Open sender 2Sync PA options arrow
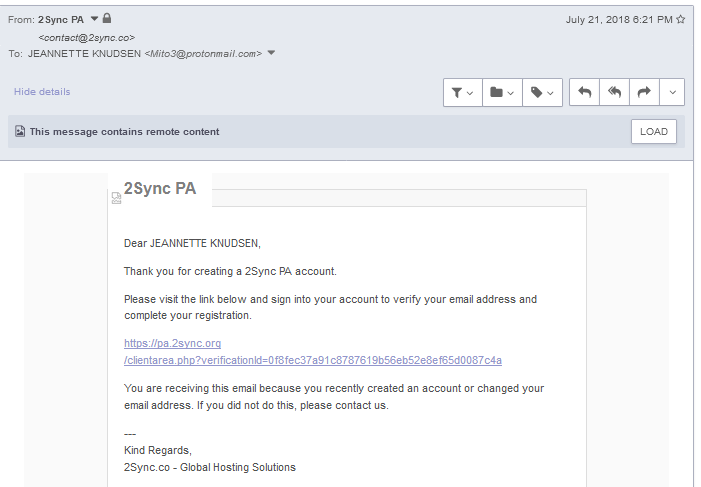The height and width of the screenshot is (487, 701). [x=94, y=19]
